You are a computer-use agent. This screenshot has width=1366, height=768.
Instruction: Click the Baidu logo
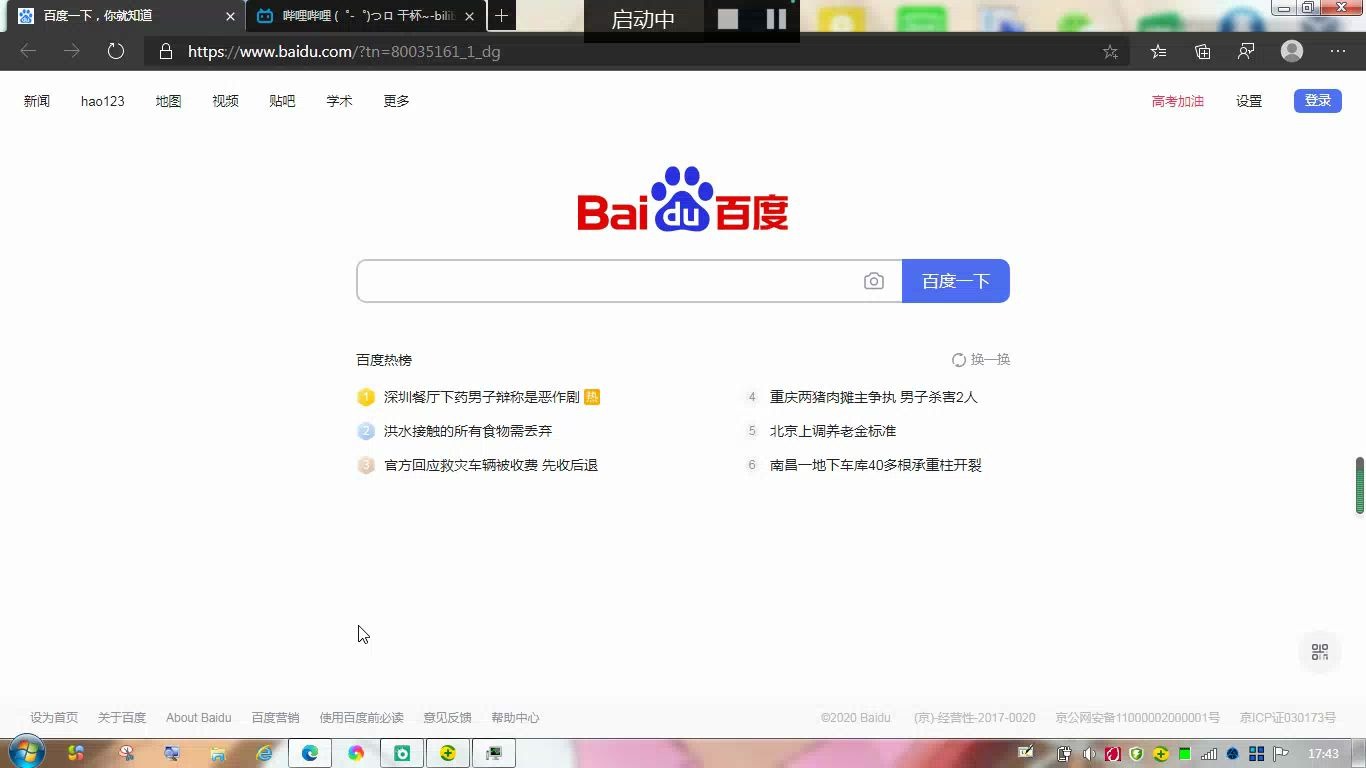click(x=683, y=199)
